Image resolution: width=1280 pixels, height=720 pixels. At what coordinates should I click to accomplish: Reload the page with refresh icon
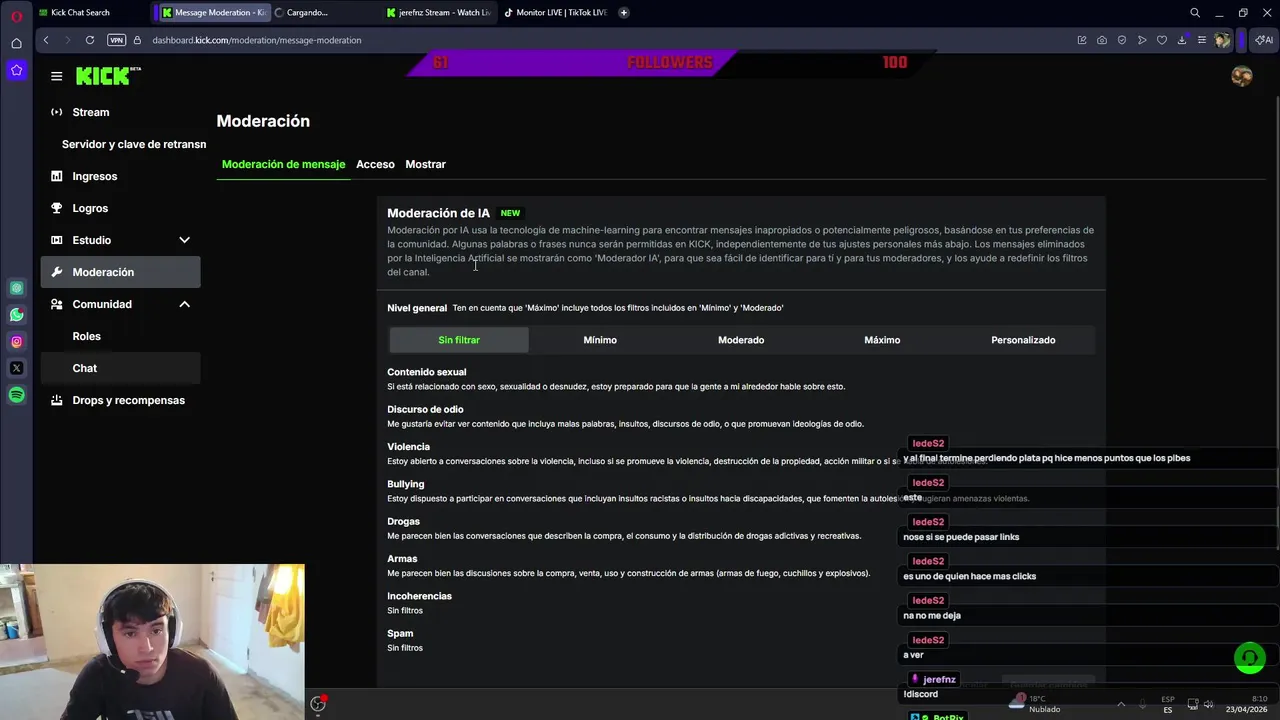pos(90,40)
